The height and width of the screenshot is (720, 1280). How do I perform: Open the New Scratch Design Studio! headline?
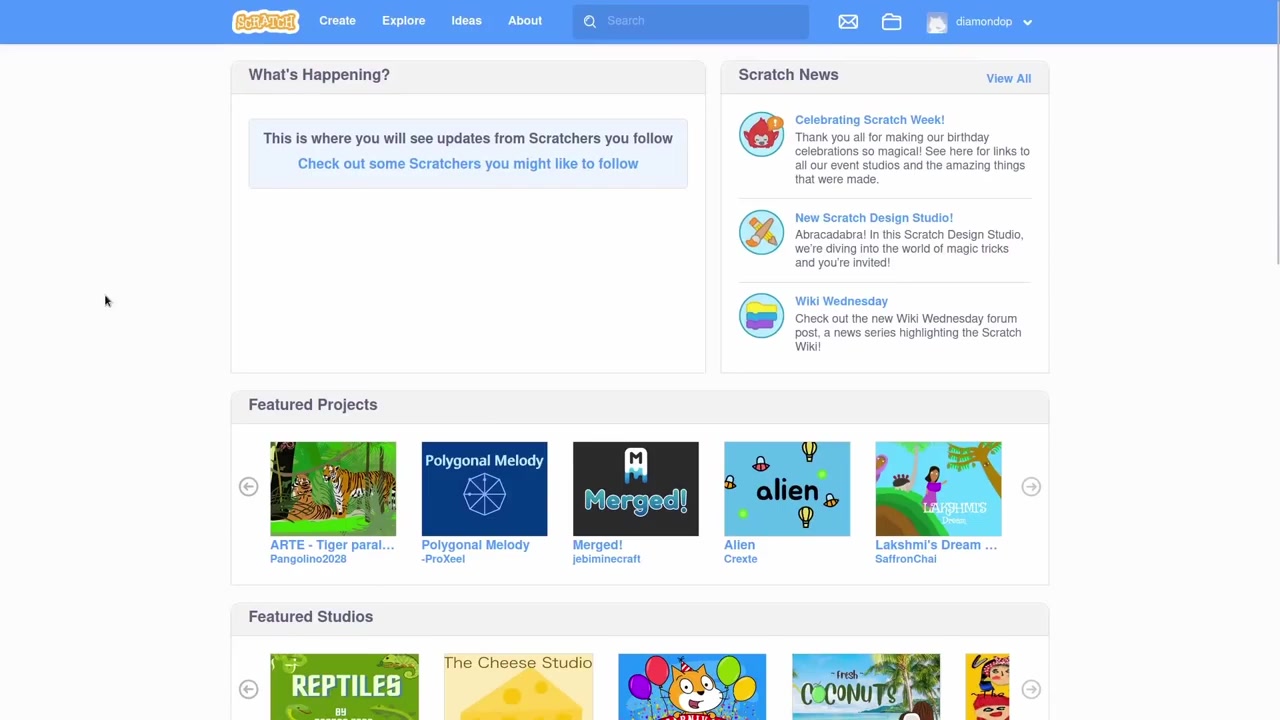(x=874, y=218)
